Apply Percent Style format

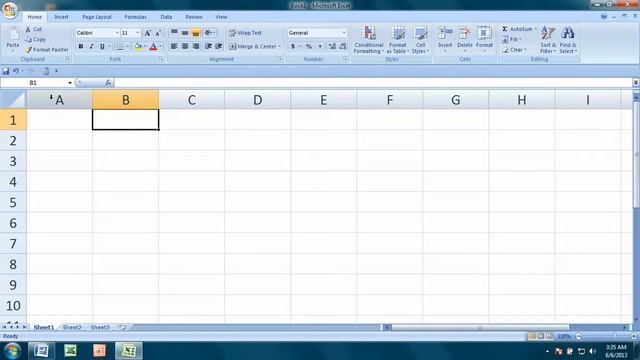click(309, 47)
